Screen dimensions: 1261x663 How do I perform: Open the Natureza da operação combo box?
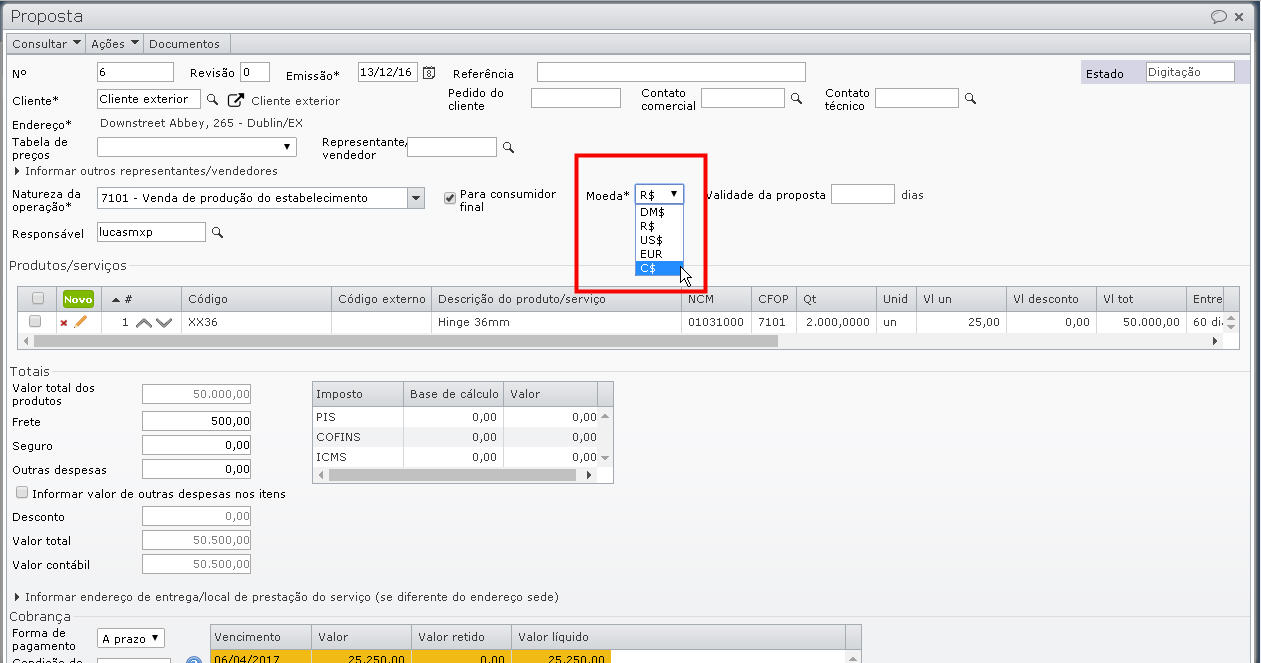[261, 198]
